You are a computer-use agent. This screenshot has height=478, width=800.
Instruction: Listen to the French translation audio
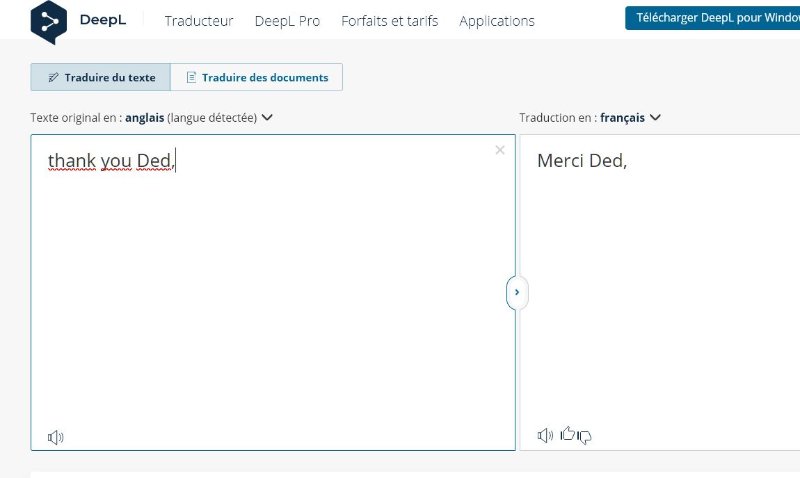(x=545, y=435)
